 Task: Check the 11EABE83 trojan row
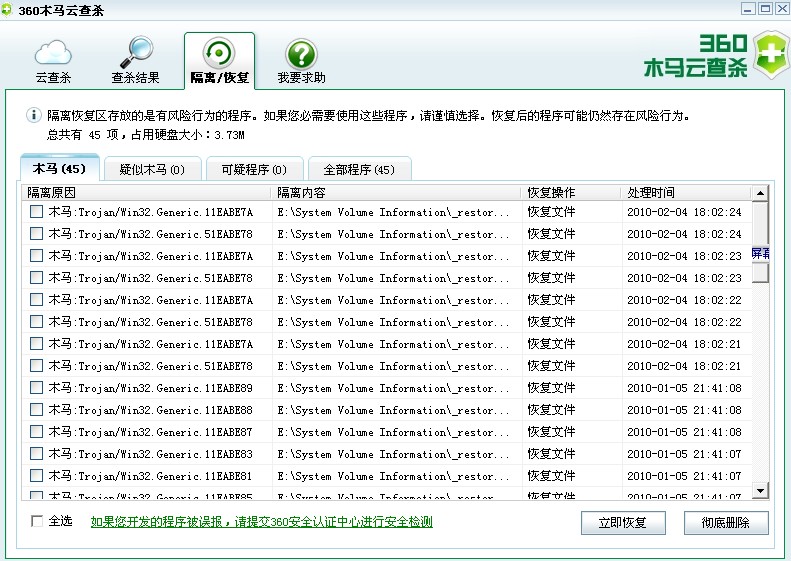[x=36, y=454]
